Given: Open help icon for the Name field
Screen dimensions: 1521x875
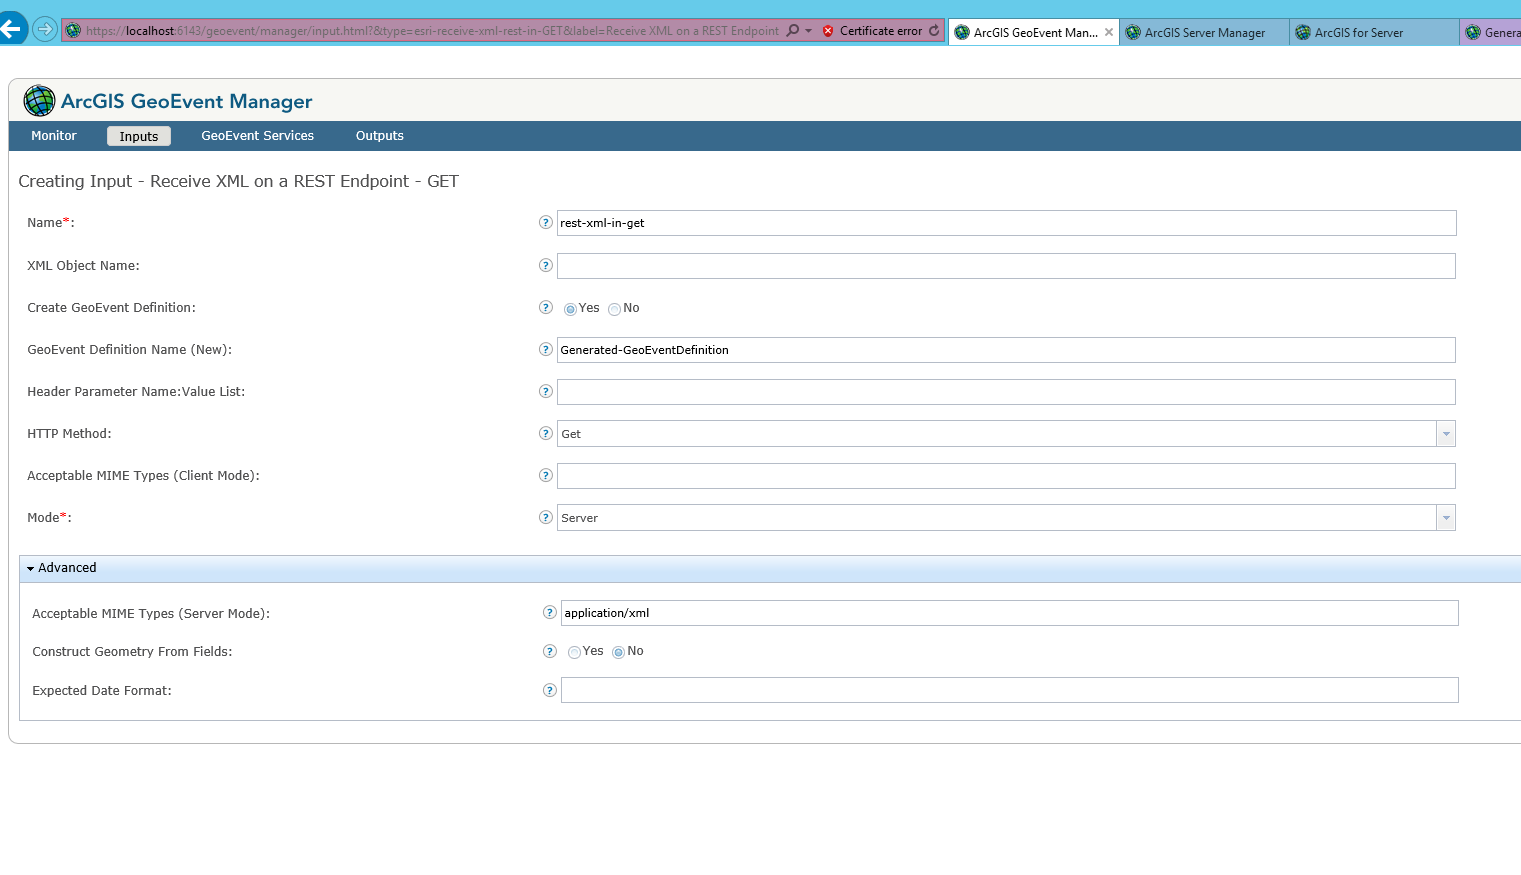Looking at the screenshot, I should [545, 222].
